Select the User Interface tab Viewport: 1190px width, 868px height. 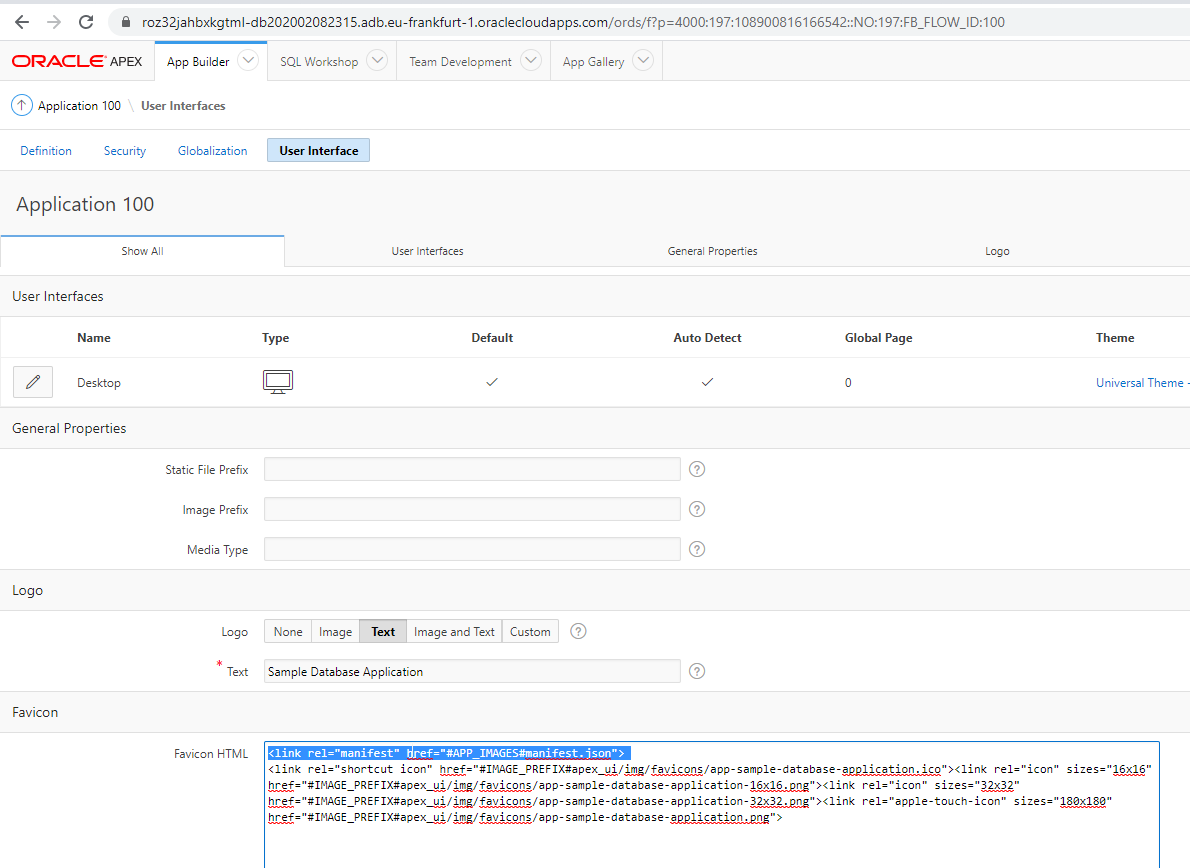click(x=319, y=150)
